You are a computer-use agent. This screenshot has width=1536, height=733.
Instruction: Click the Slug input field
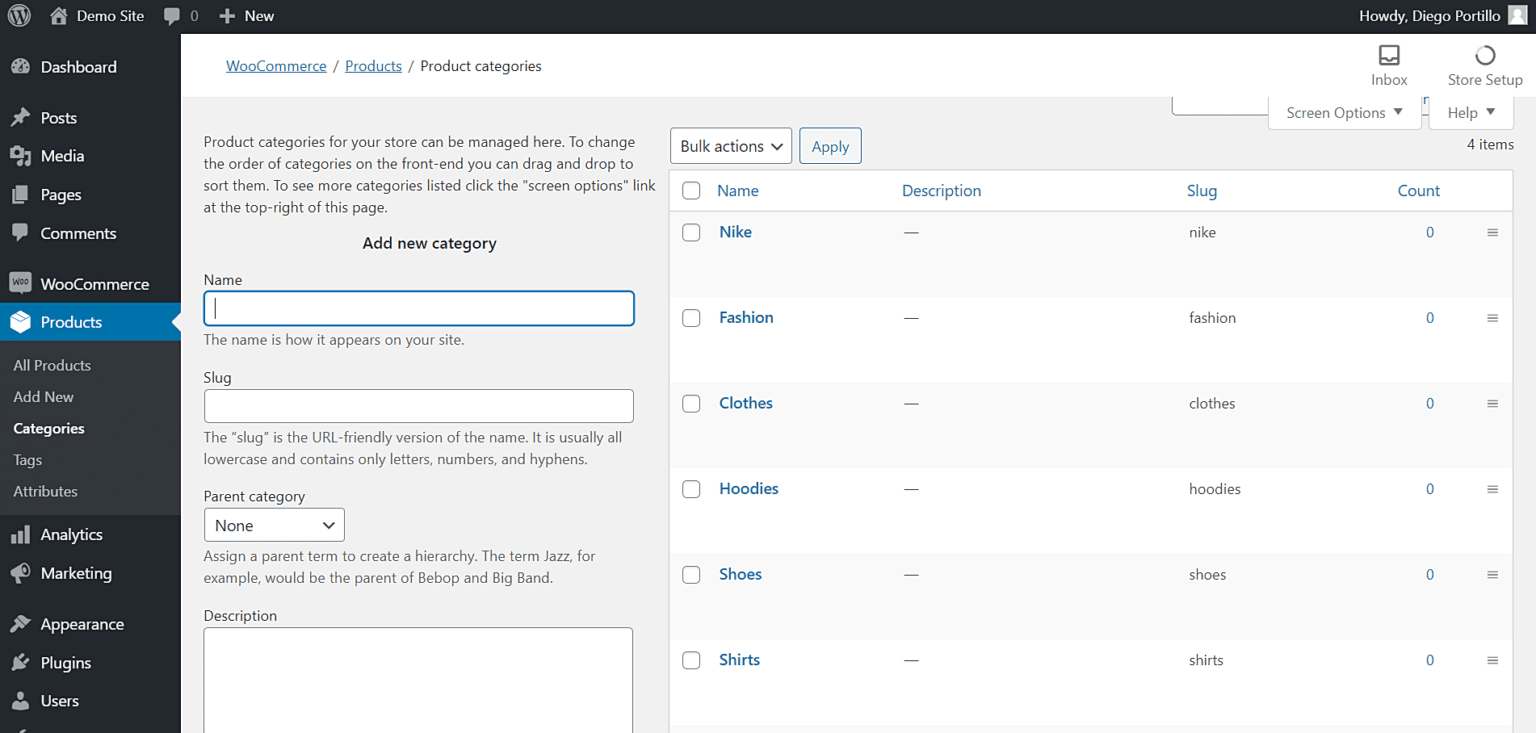coord(418,406)
